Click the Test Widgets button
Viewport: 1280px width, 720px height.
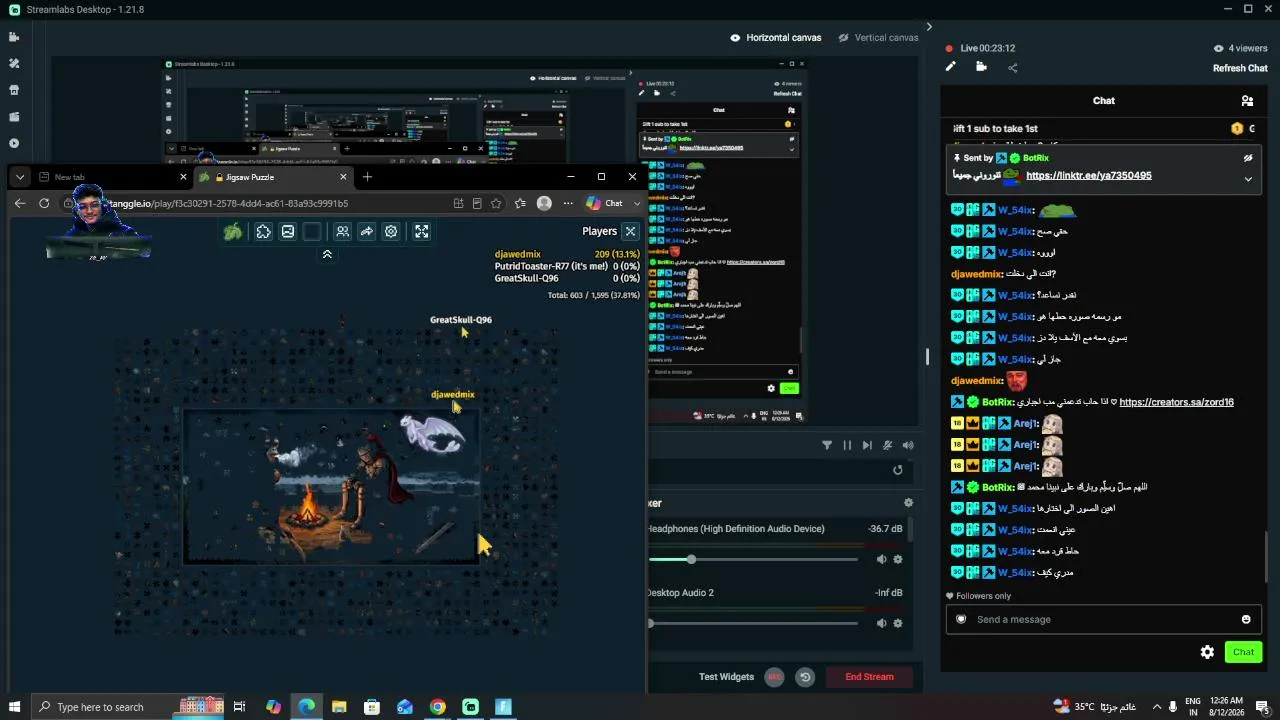[726, 677]
